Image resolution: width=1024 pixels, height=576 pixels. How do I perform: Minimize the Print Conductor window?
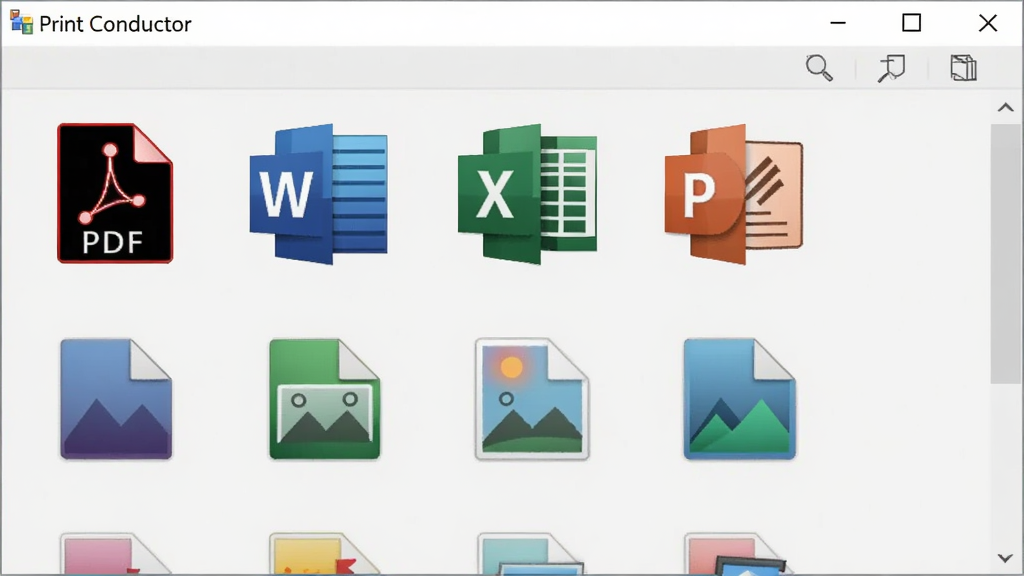pos(838,23)
